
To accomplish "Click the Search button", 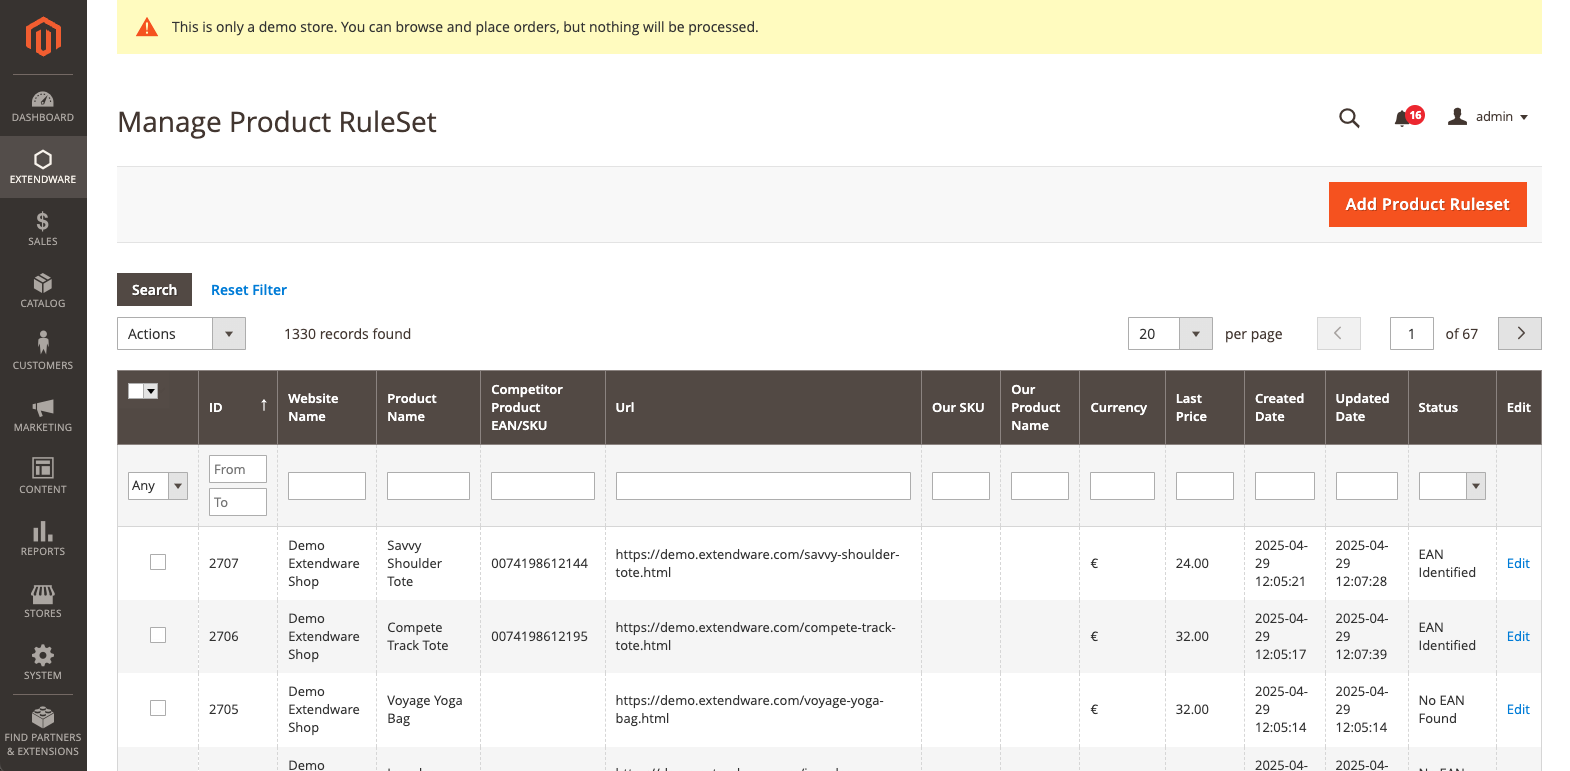I will [x=154, y=290].
